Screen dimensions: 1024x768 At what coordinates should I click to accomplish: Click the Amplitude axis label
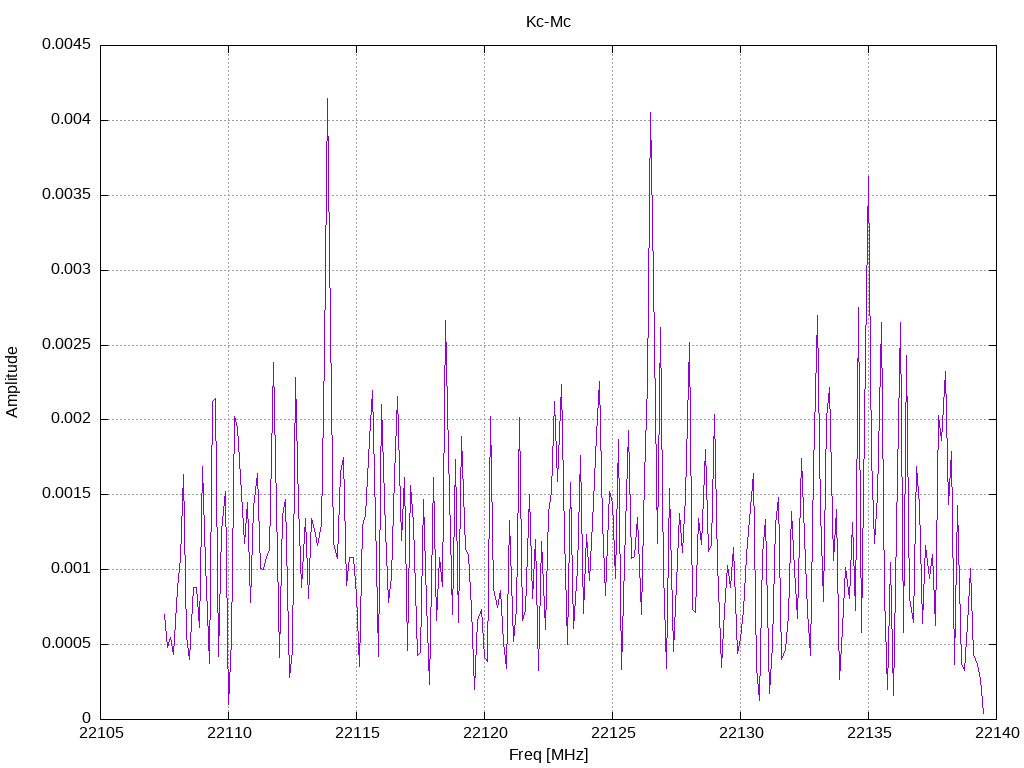[x=12, y=382]
